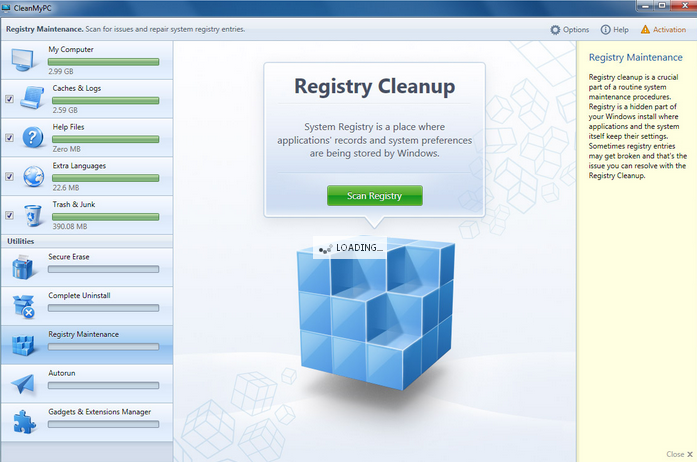Untick the Trash & Junk checkbox
Screen dimensions: 697x462
tap(9, 215)
